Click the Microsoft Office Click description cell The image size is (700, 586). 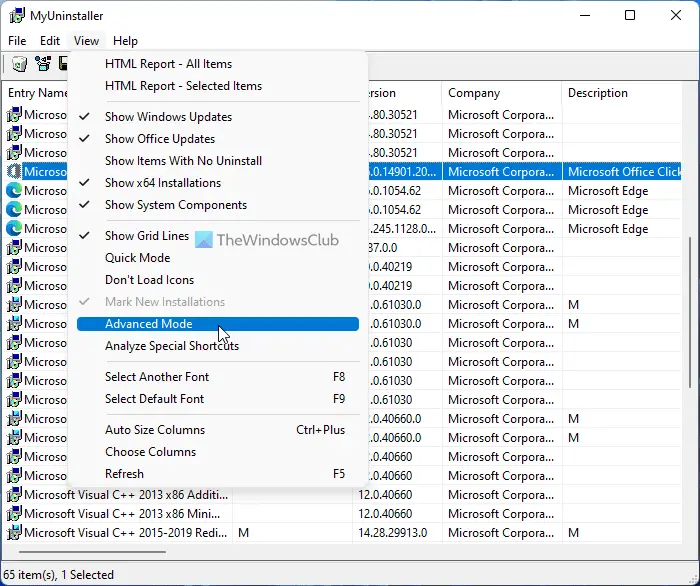[622, 172]
